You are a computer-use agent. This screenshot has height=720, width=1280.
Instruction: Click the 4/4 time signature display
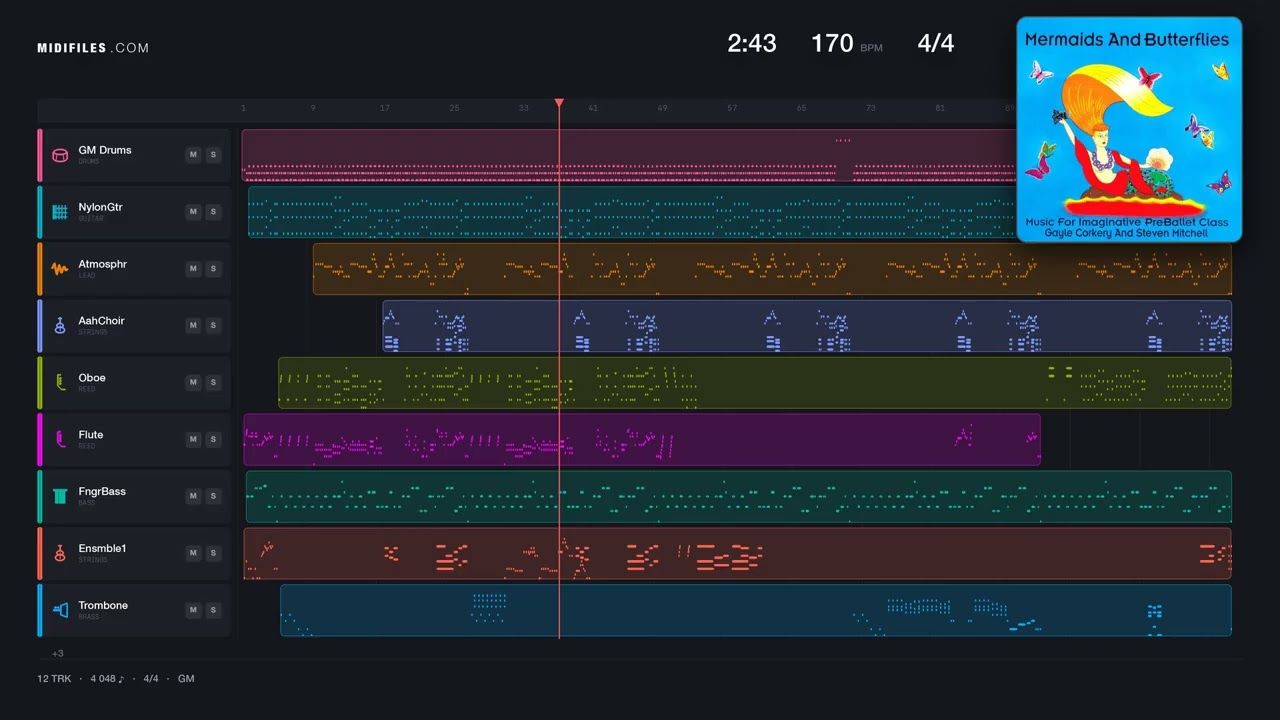pos(936,43)
